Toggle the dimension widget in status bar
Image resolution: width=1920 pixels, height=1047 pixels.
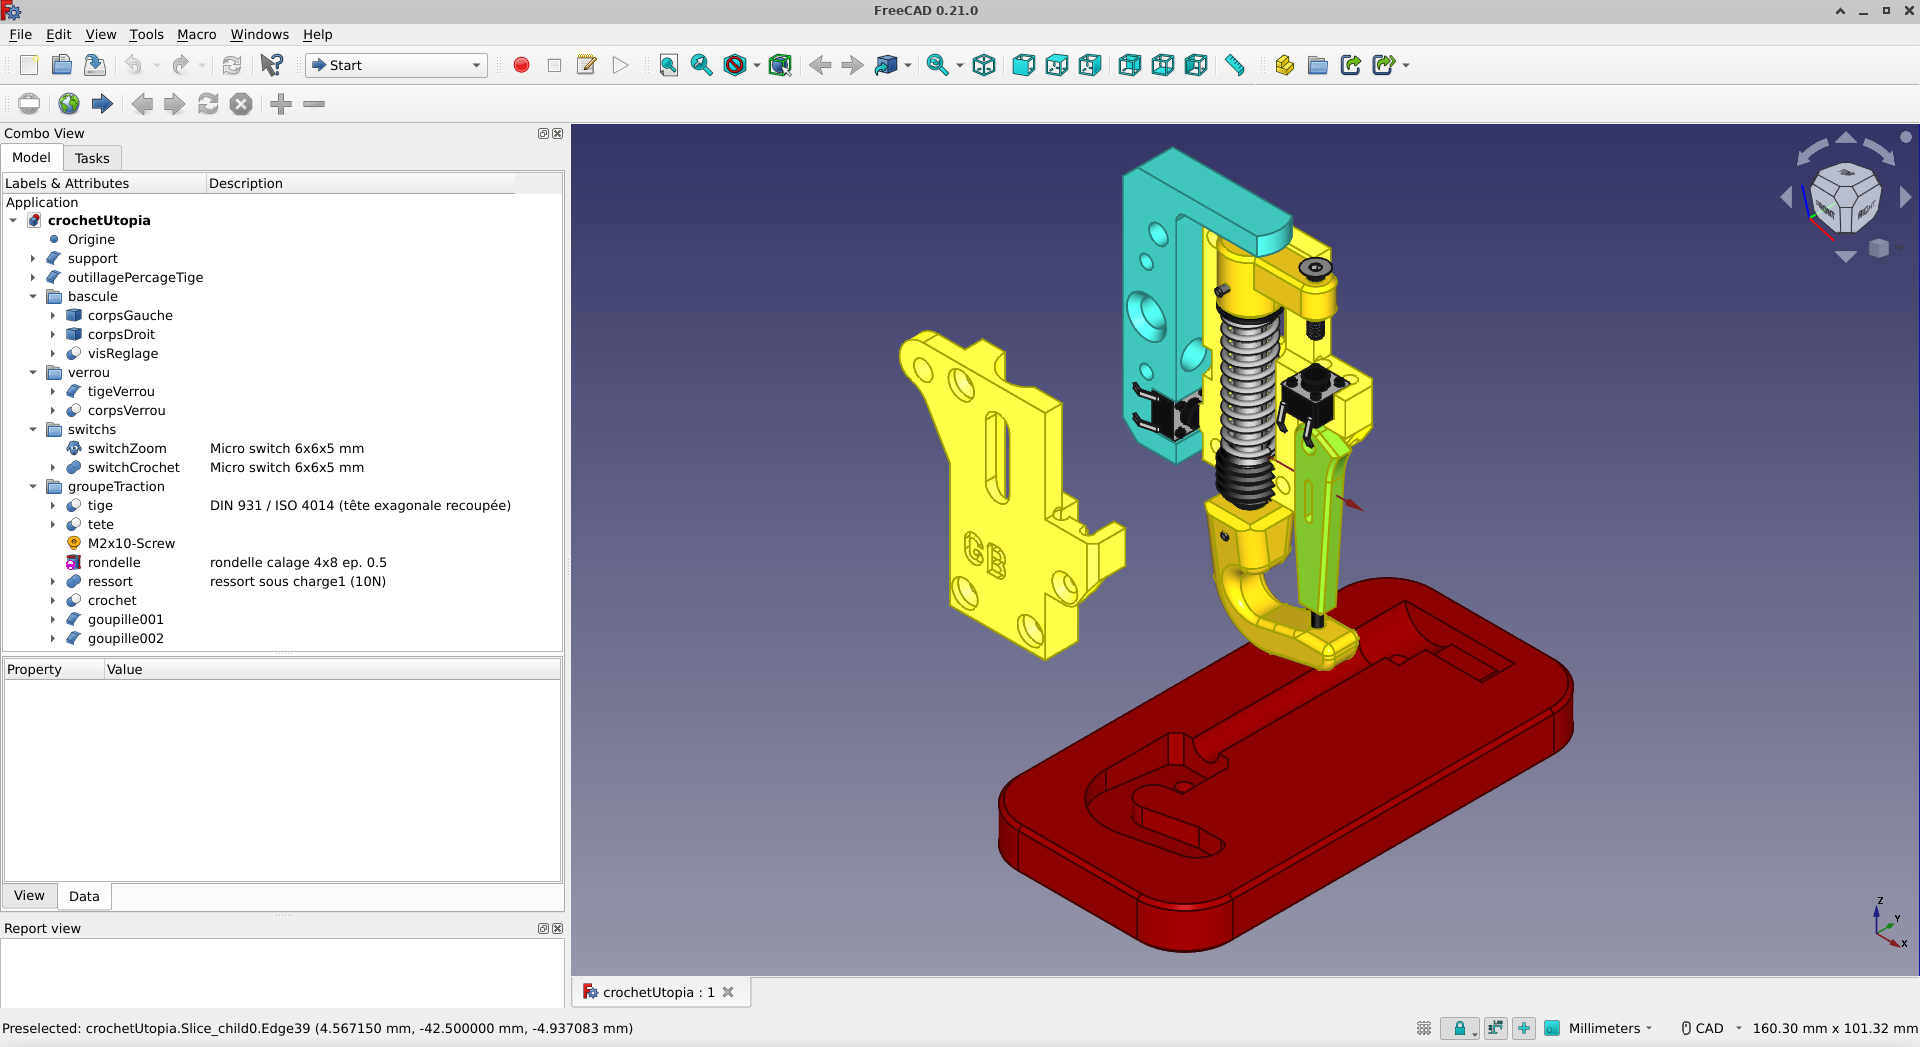(1495, 1028)
